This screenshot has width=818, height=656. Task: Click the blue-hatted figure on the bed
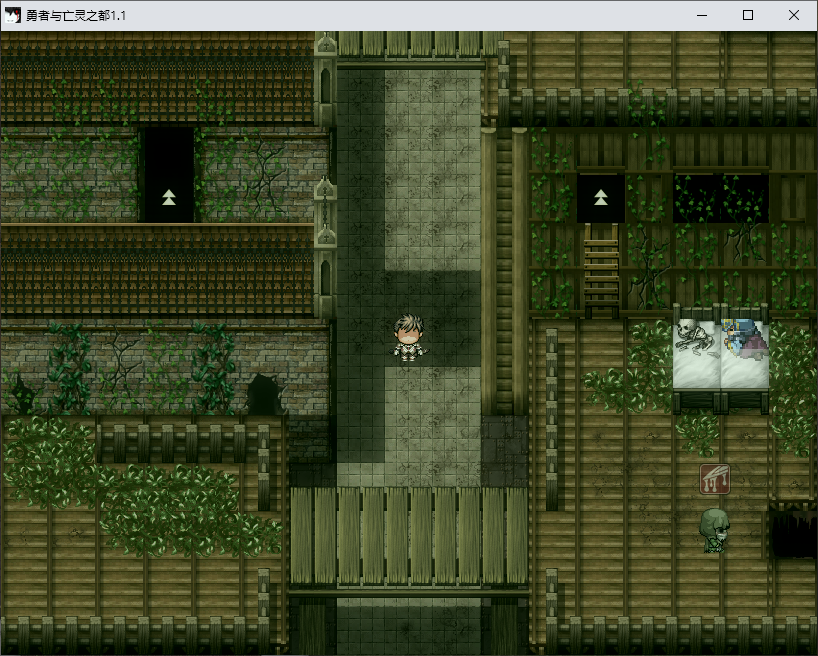click(744, 338)
